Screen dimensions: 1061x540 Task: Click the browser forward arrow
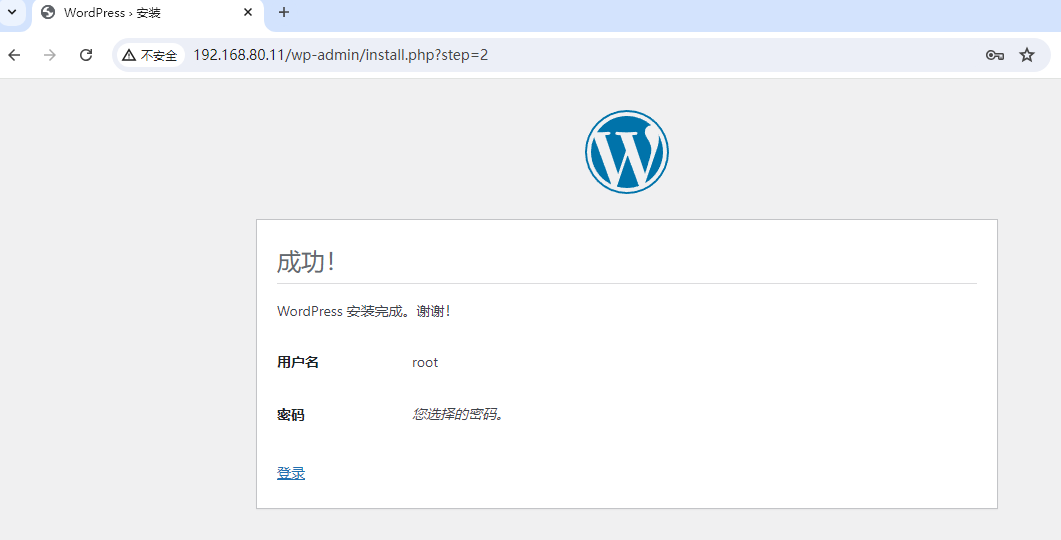[49, 55]
